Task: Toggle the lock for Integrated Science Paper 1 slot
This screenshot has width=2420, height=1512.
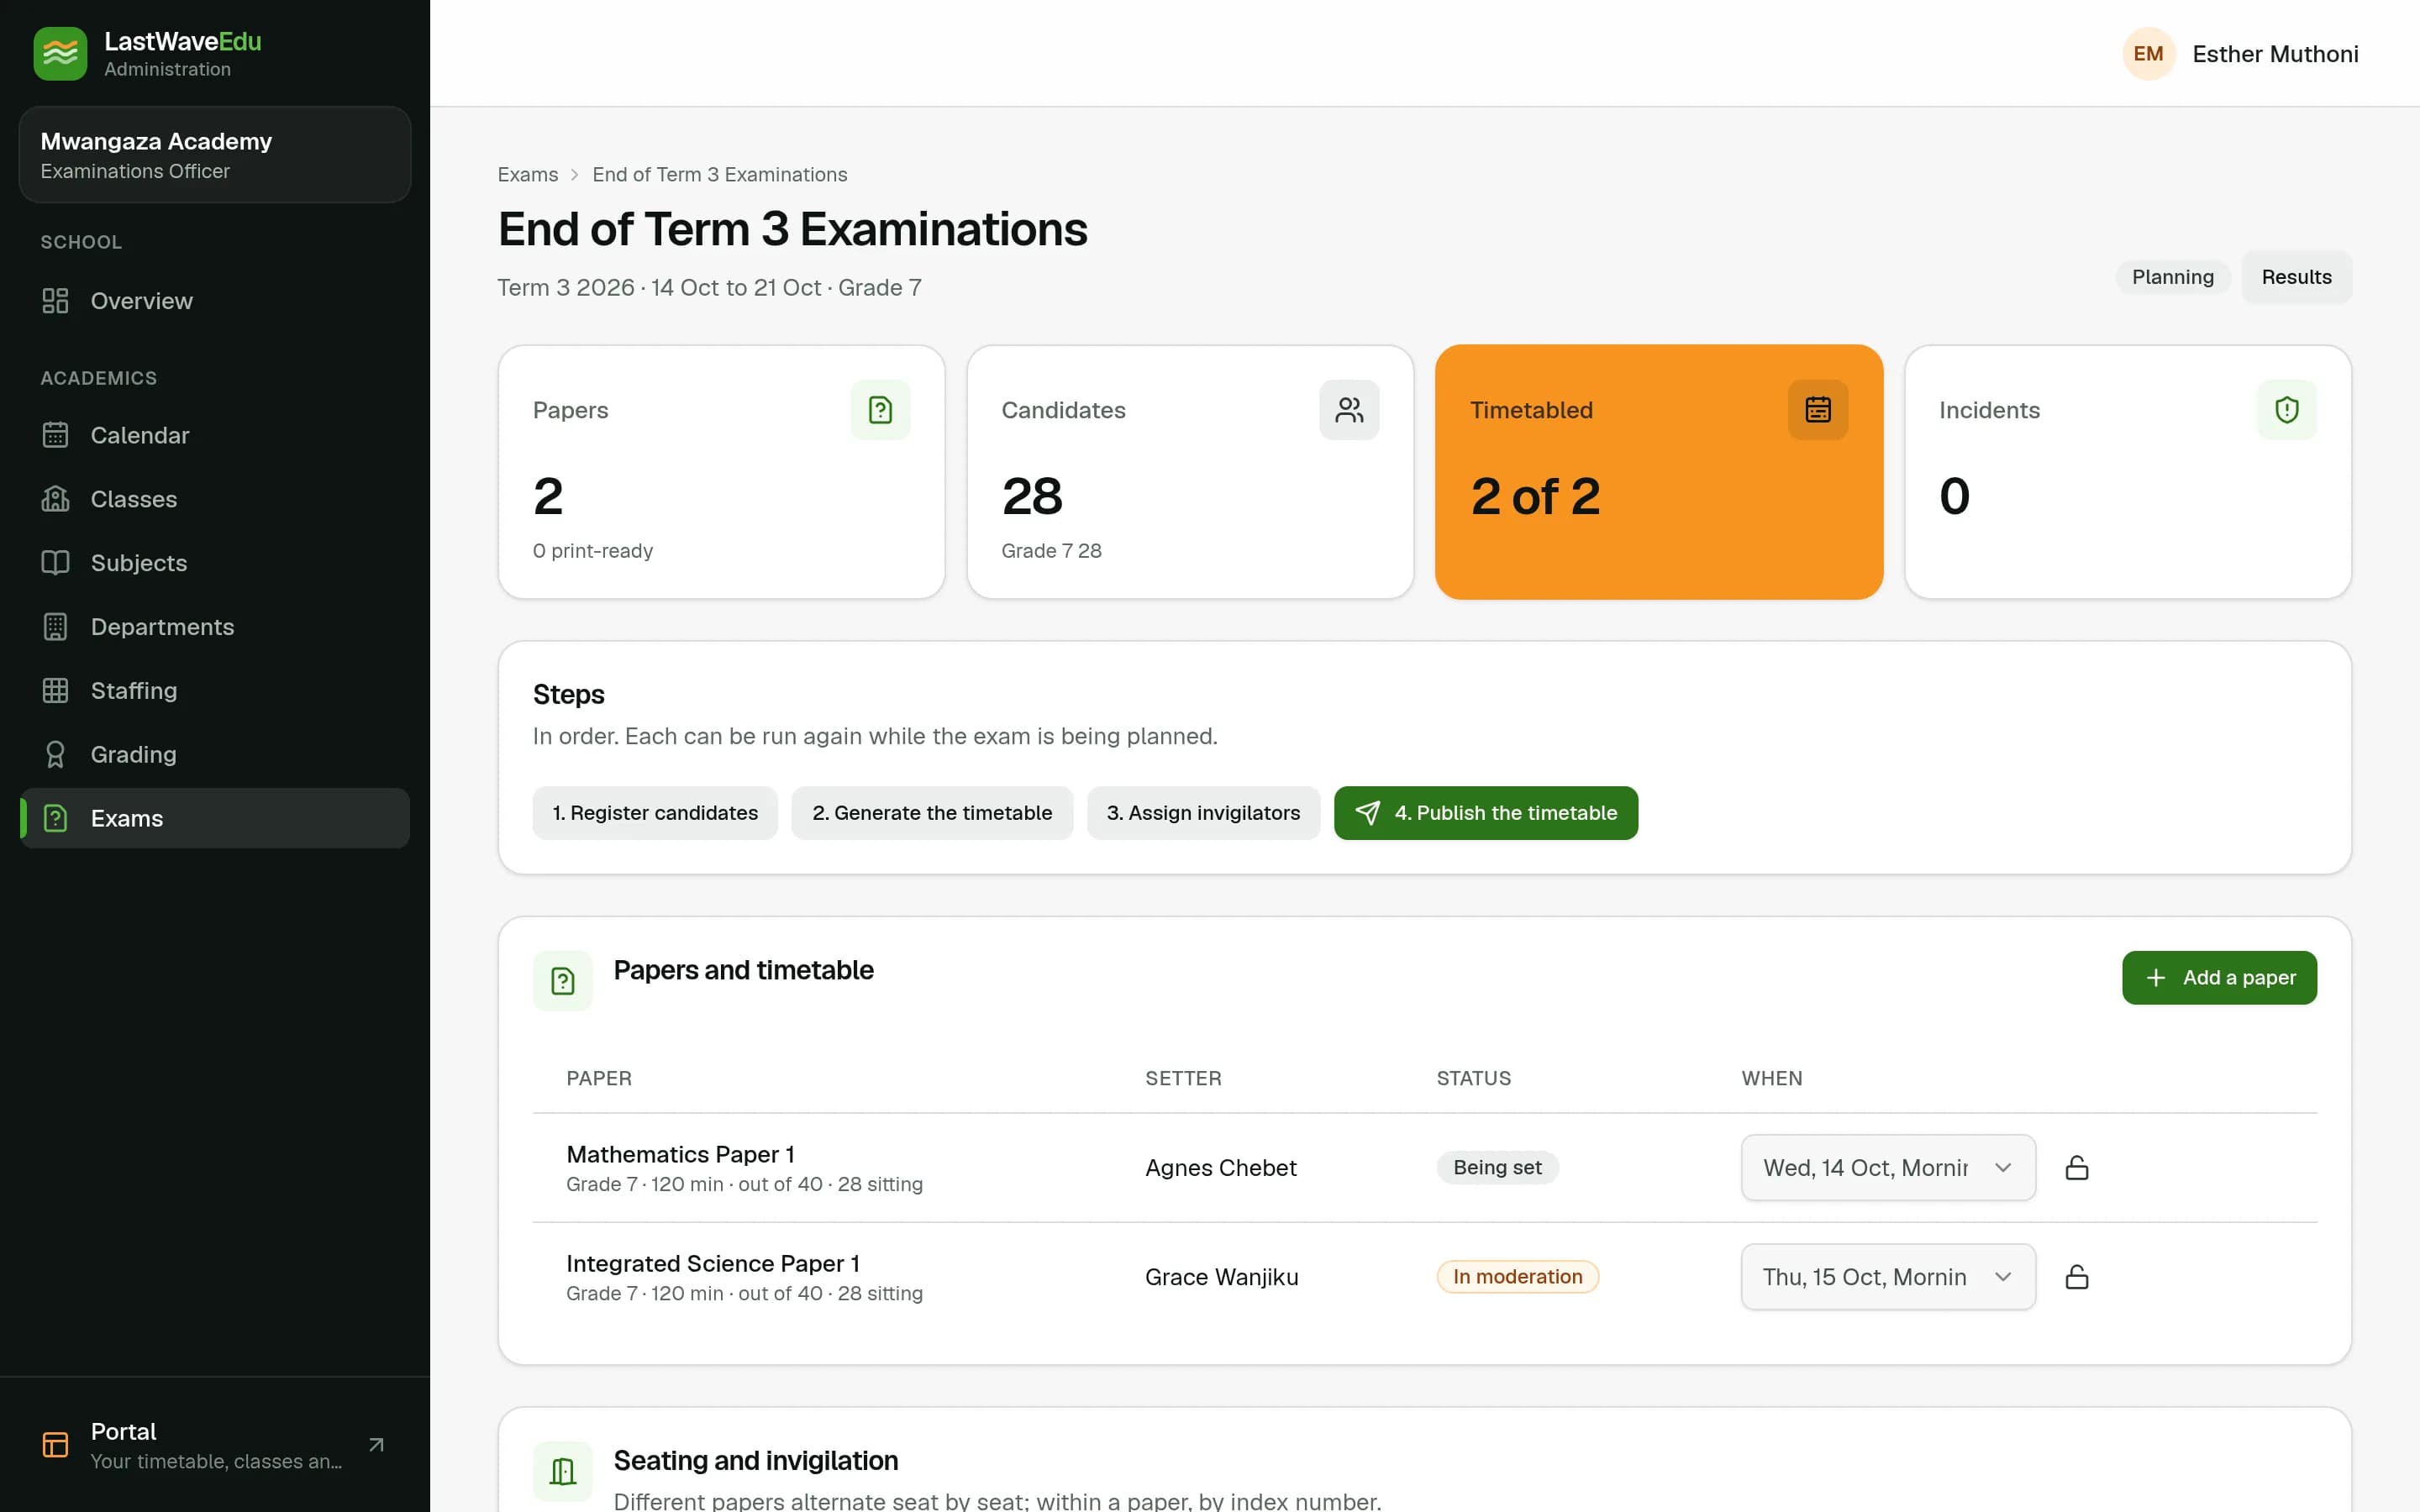Action: [2077, 1277]
